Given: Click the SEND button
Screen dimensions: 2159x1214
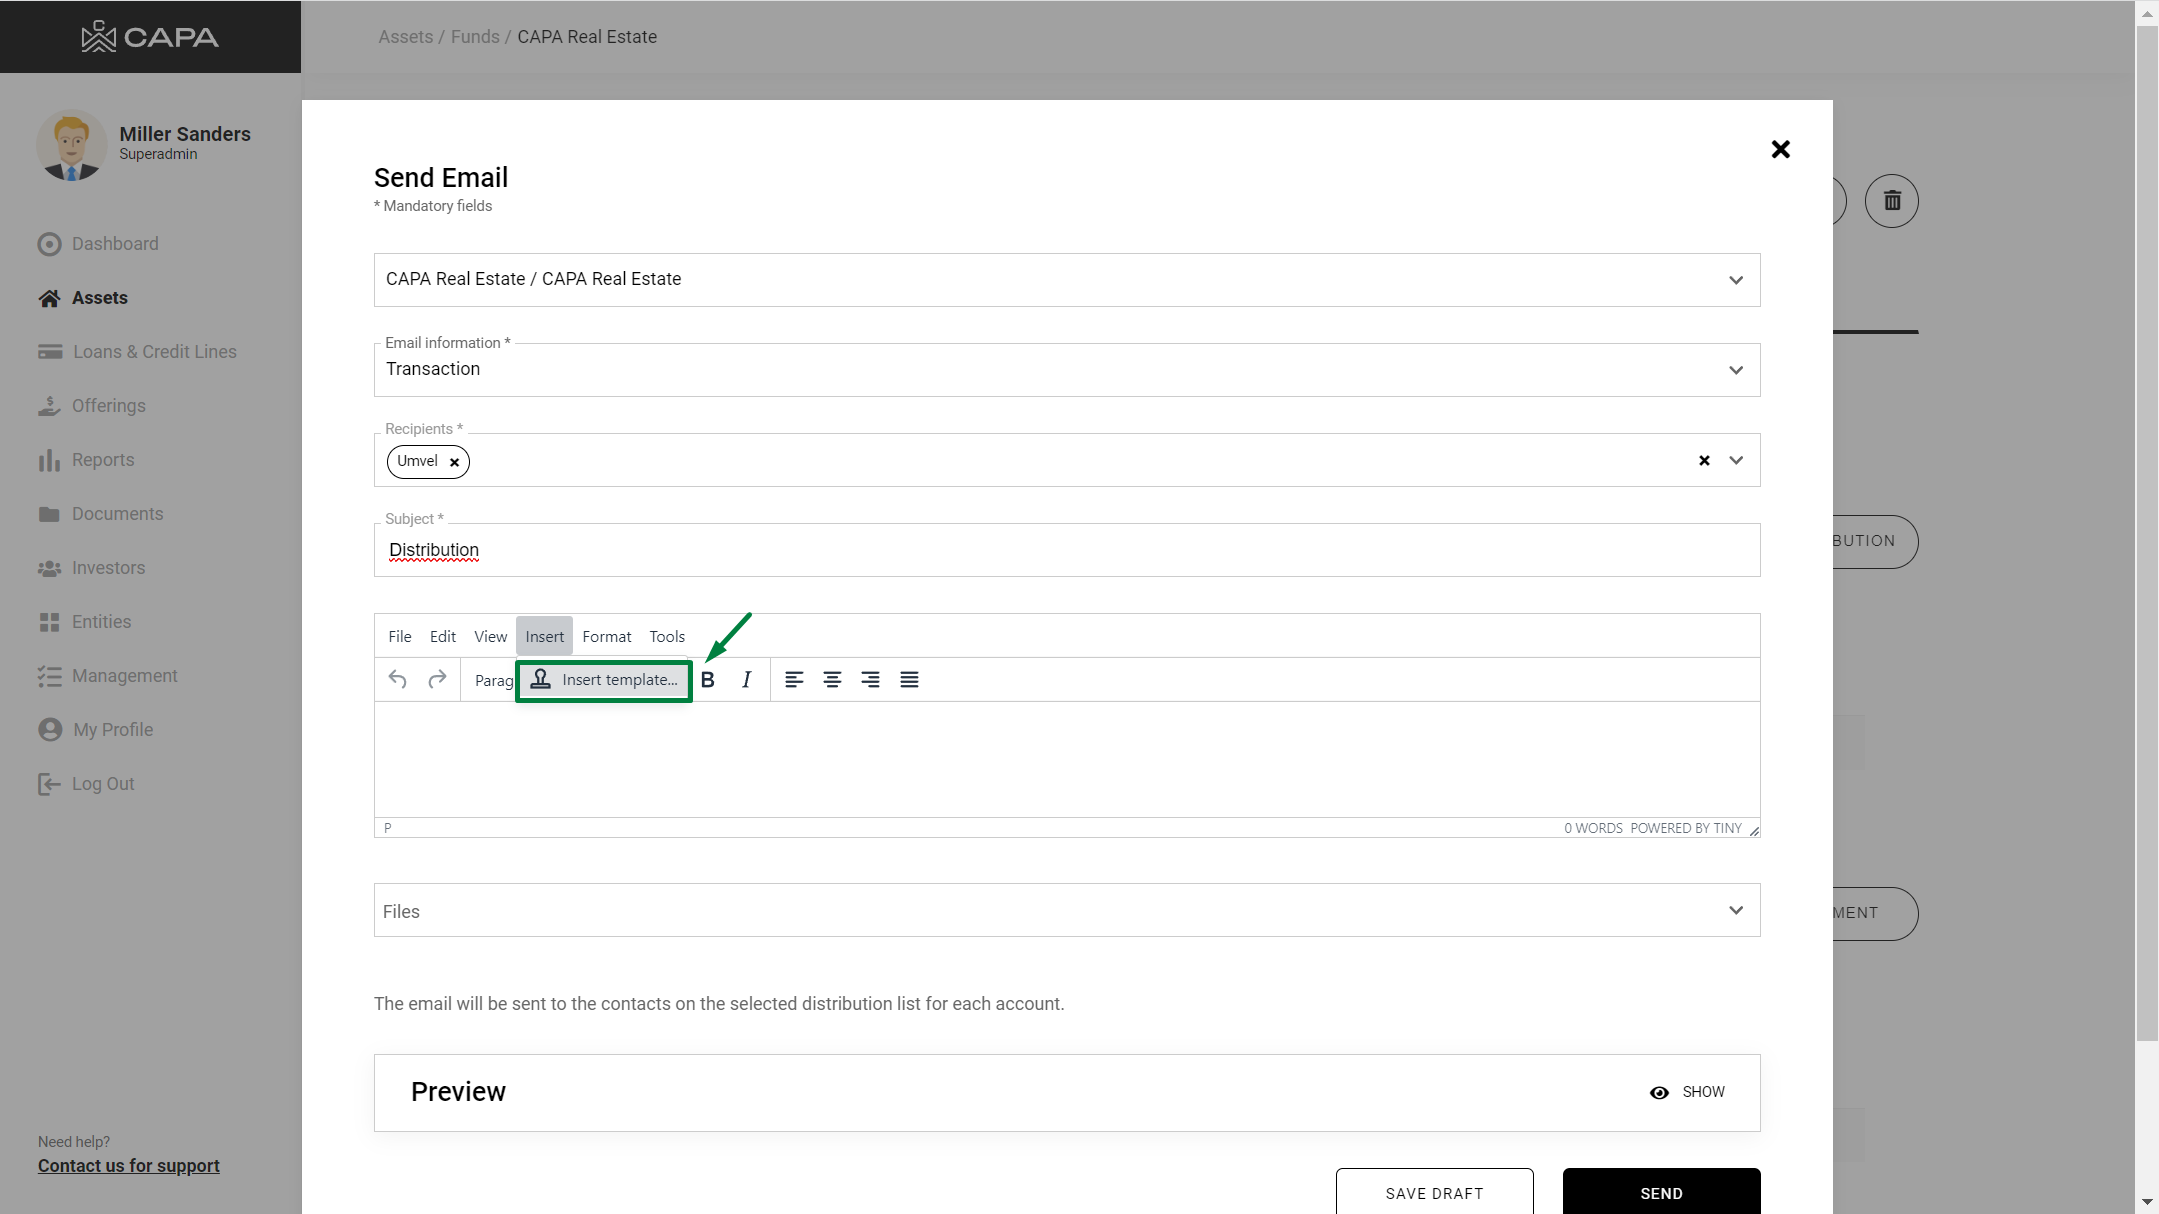Looking at the screenshot, I should [1661, 1192].
